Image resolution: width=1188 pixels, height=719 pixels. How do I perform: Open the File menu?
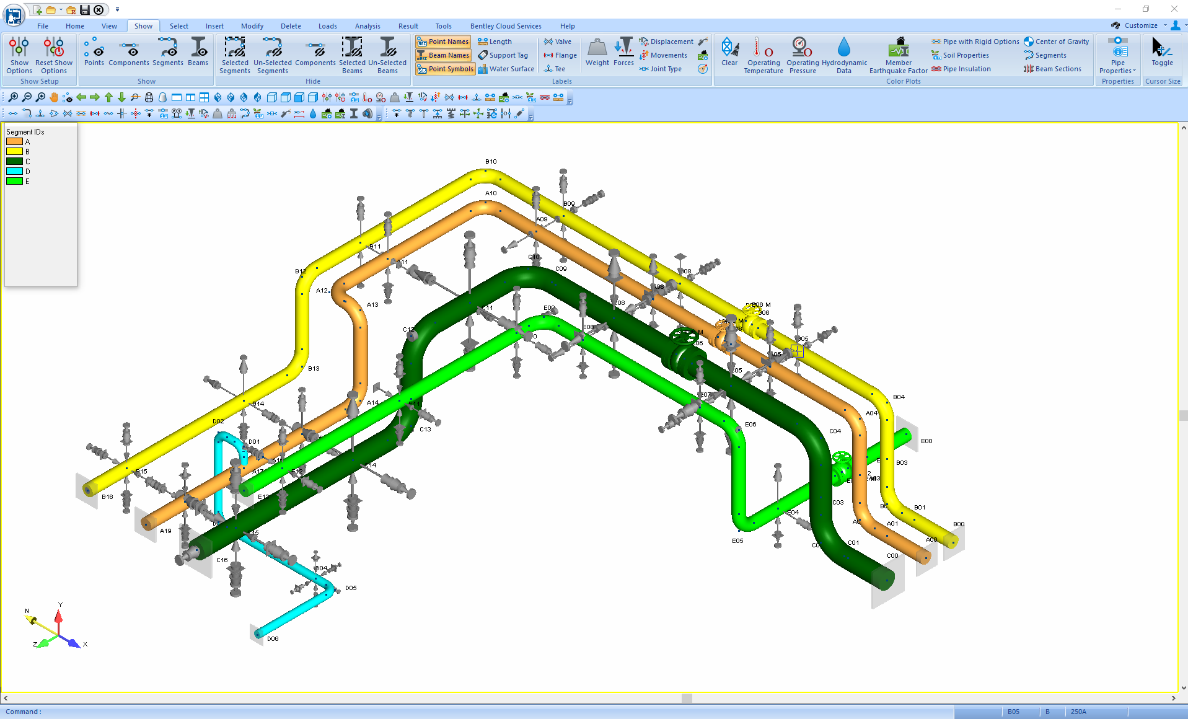point(42,26)
